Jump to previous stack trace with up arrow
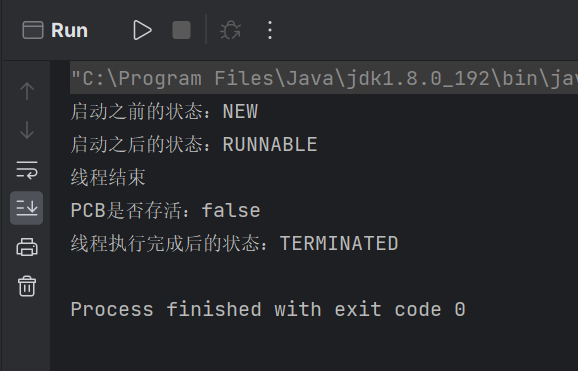 point(27,91)
